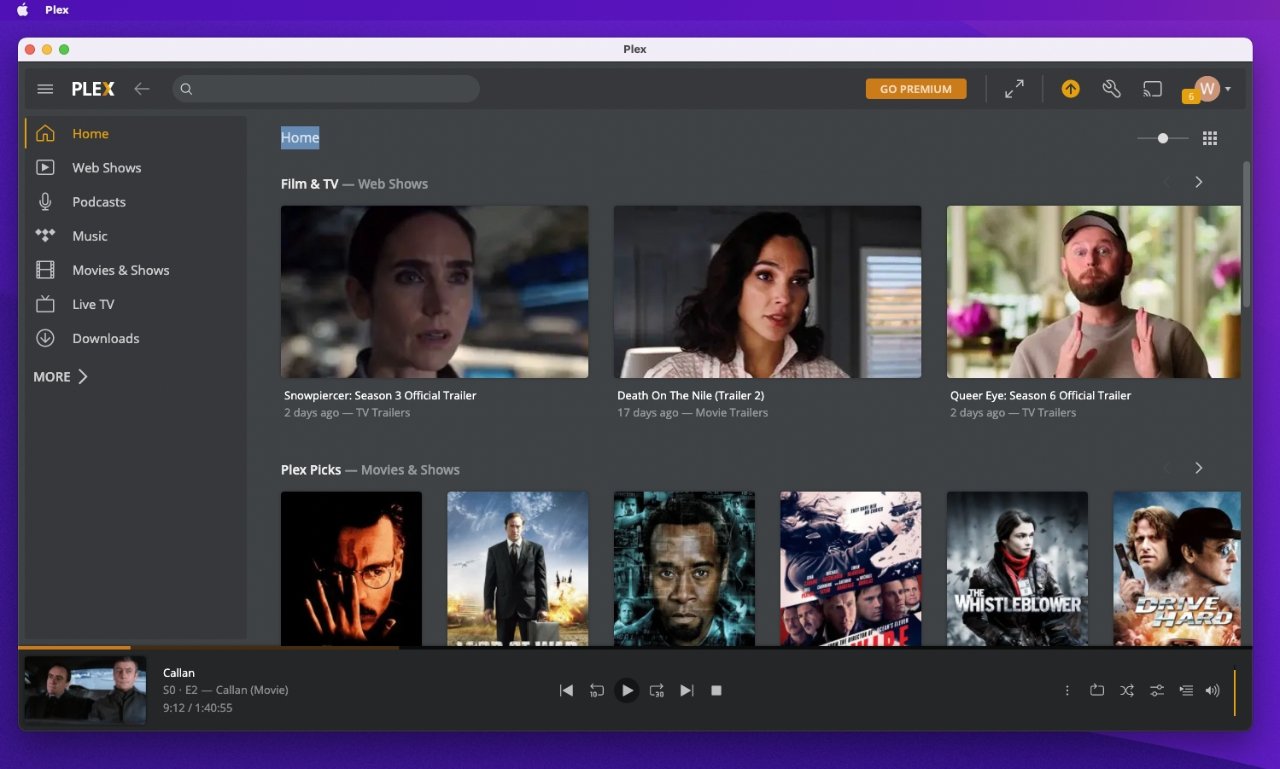Viewport: 1280px width, 769px height.
Task: Open Music in the sidebar
Action: coord(136,236)
